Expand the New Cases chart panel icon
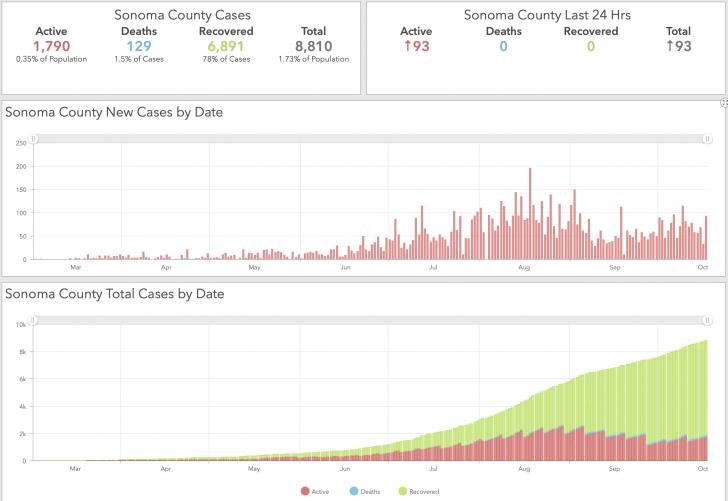The width and height of the screenshot is (728, 501). (724, 103)
